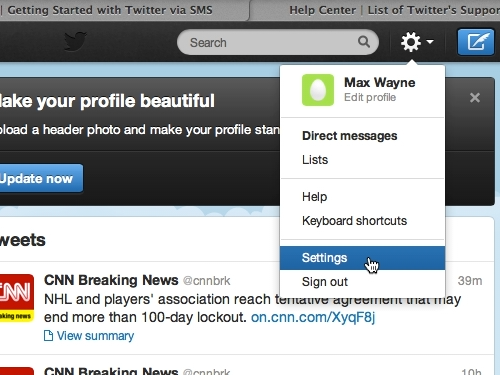Click the 10h tweet timestamp

pyautogui.click(x=472, y=371)
